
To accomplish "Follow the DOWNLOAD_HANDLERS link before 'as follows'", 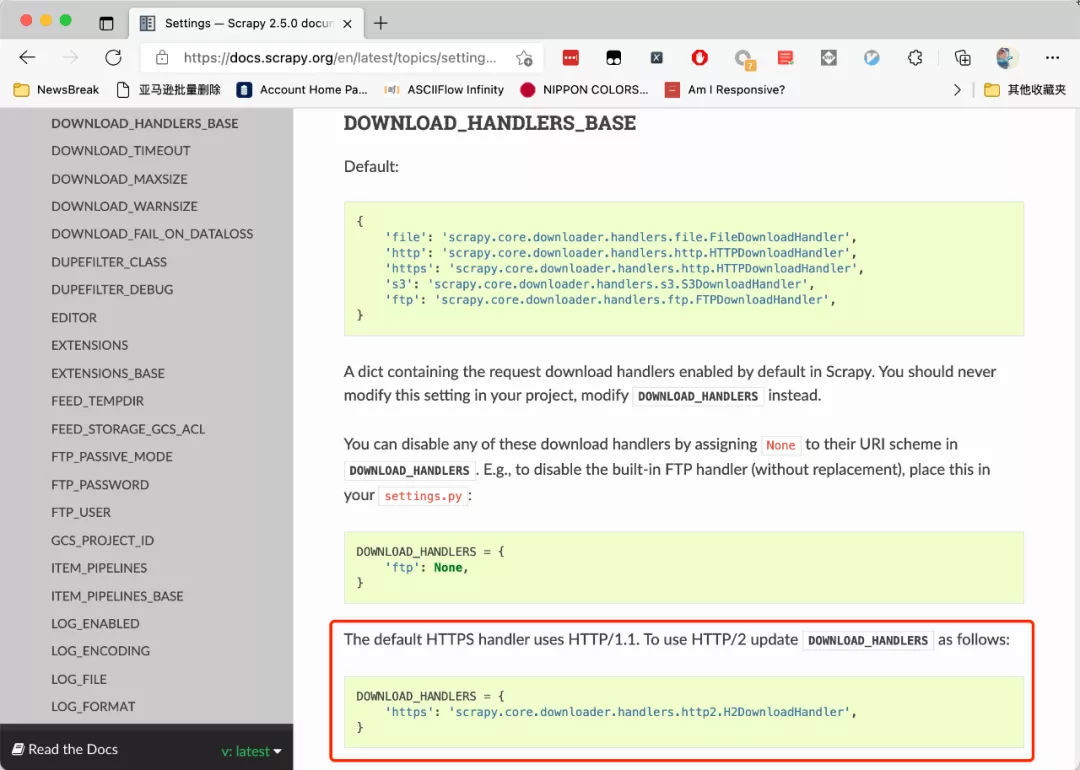I will click(x=868, y=641).
